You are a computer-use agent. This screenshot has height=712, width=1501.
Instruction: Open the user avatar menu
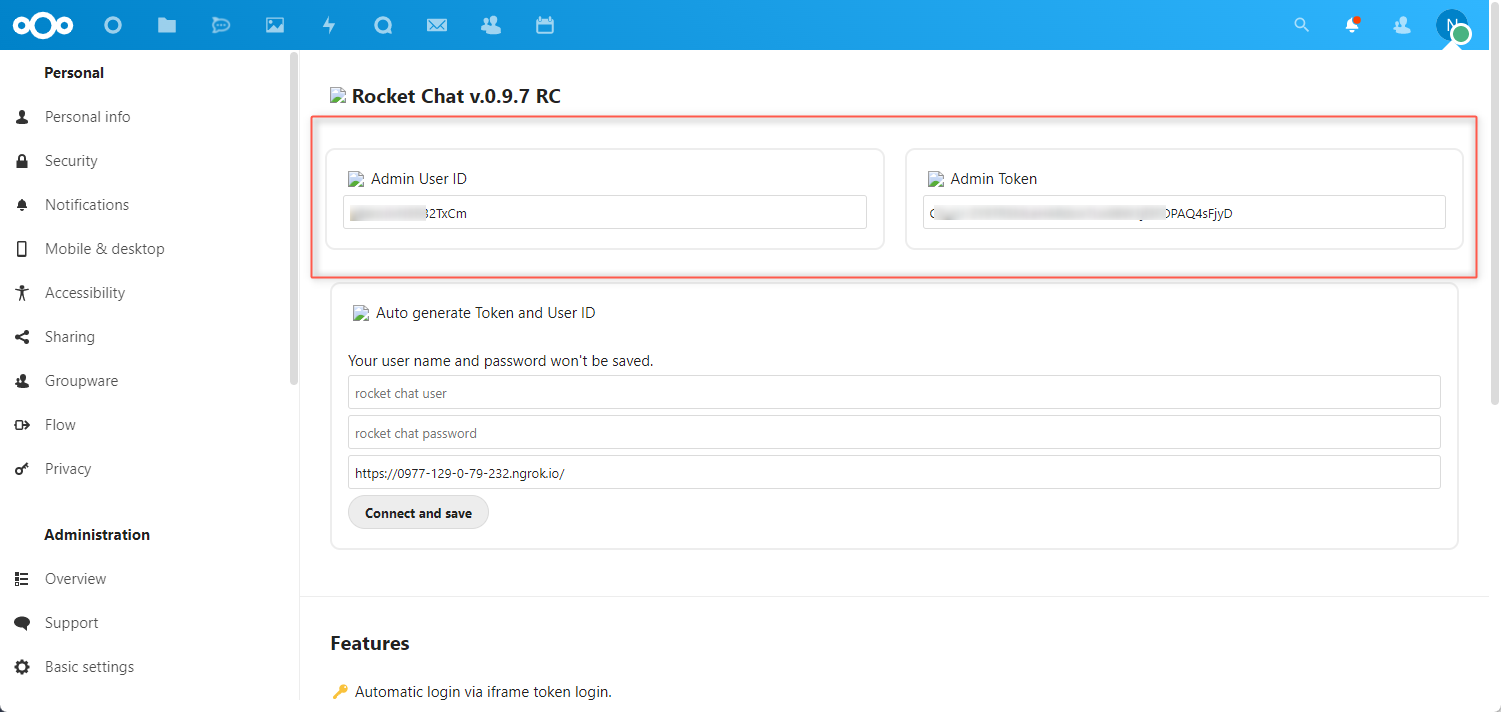(1452, 26)
